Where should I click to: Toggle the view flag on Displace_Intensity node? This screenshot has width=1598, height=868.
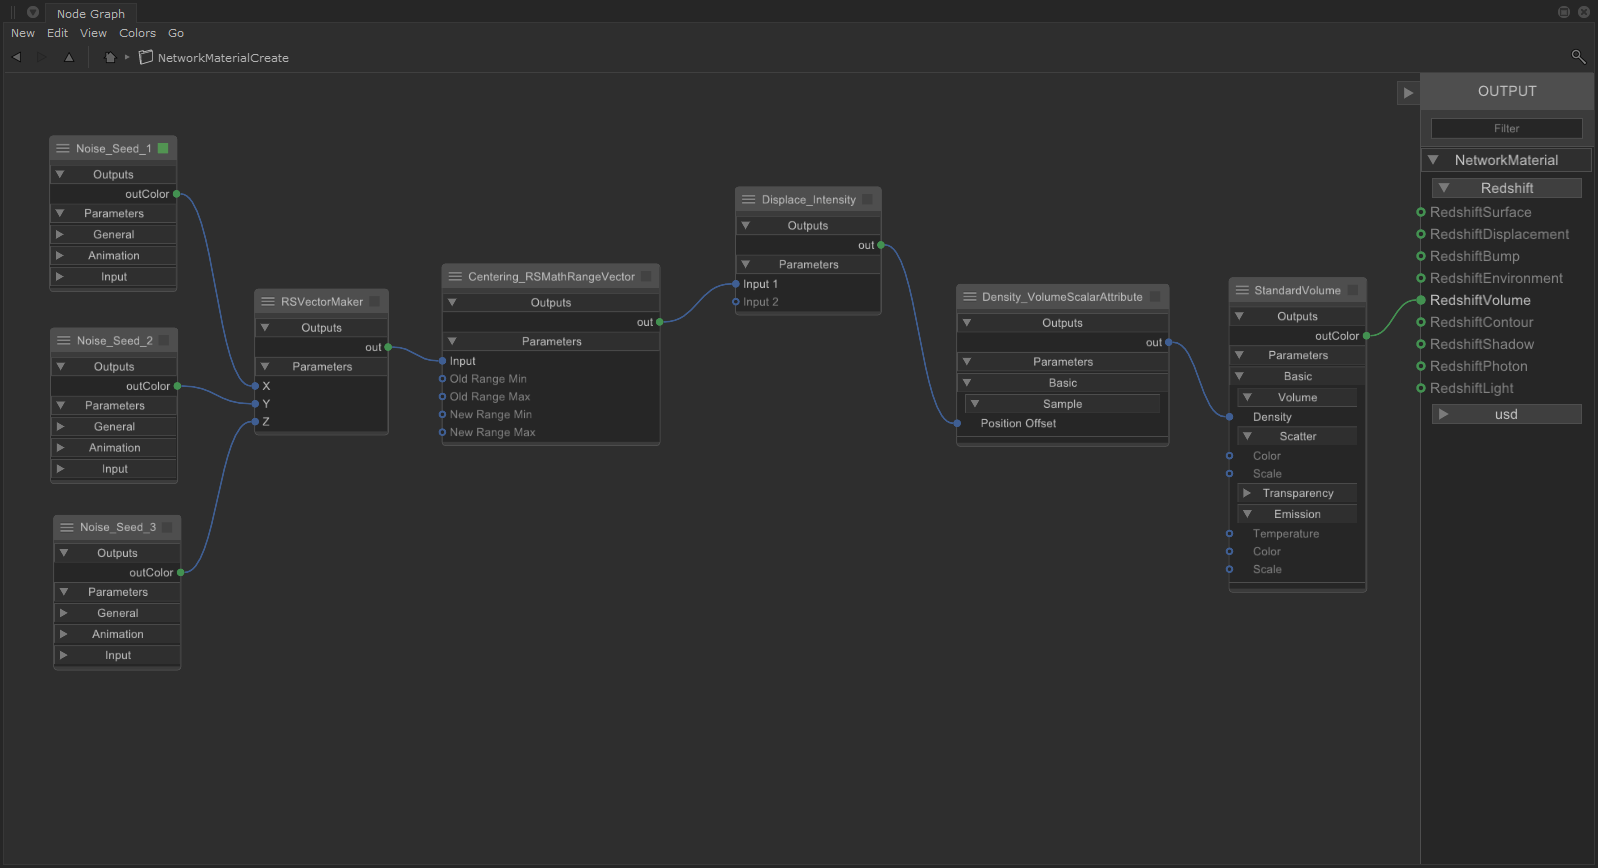click(867, 199)
